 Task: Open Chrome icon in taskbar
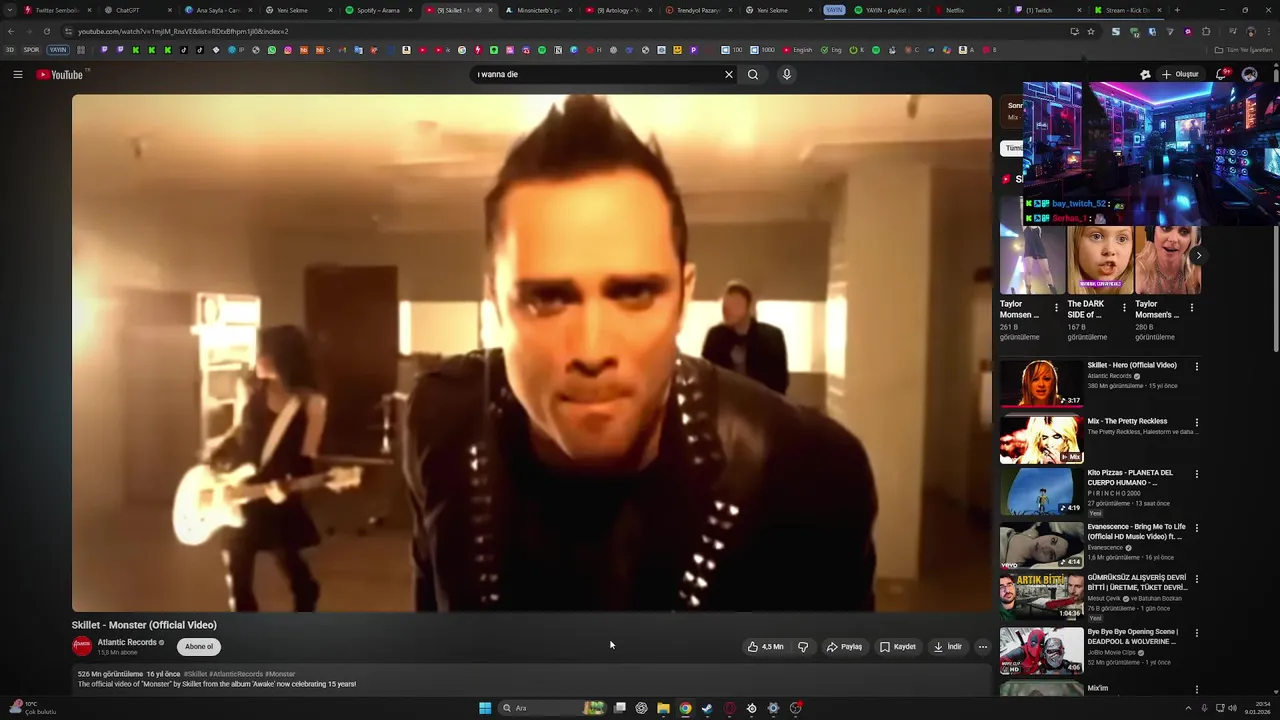point(685,708)
